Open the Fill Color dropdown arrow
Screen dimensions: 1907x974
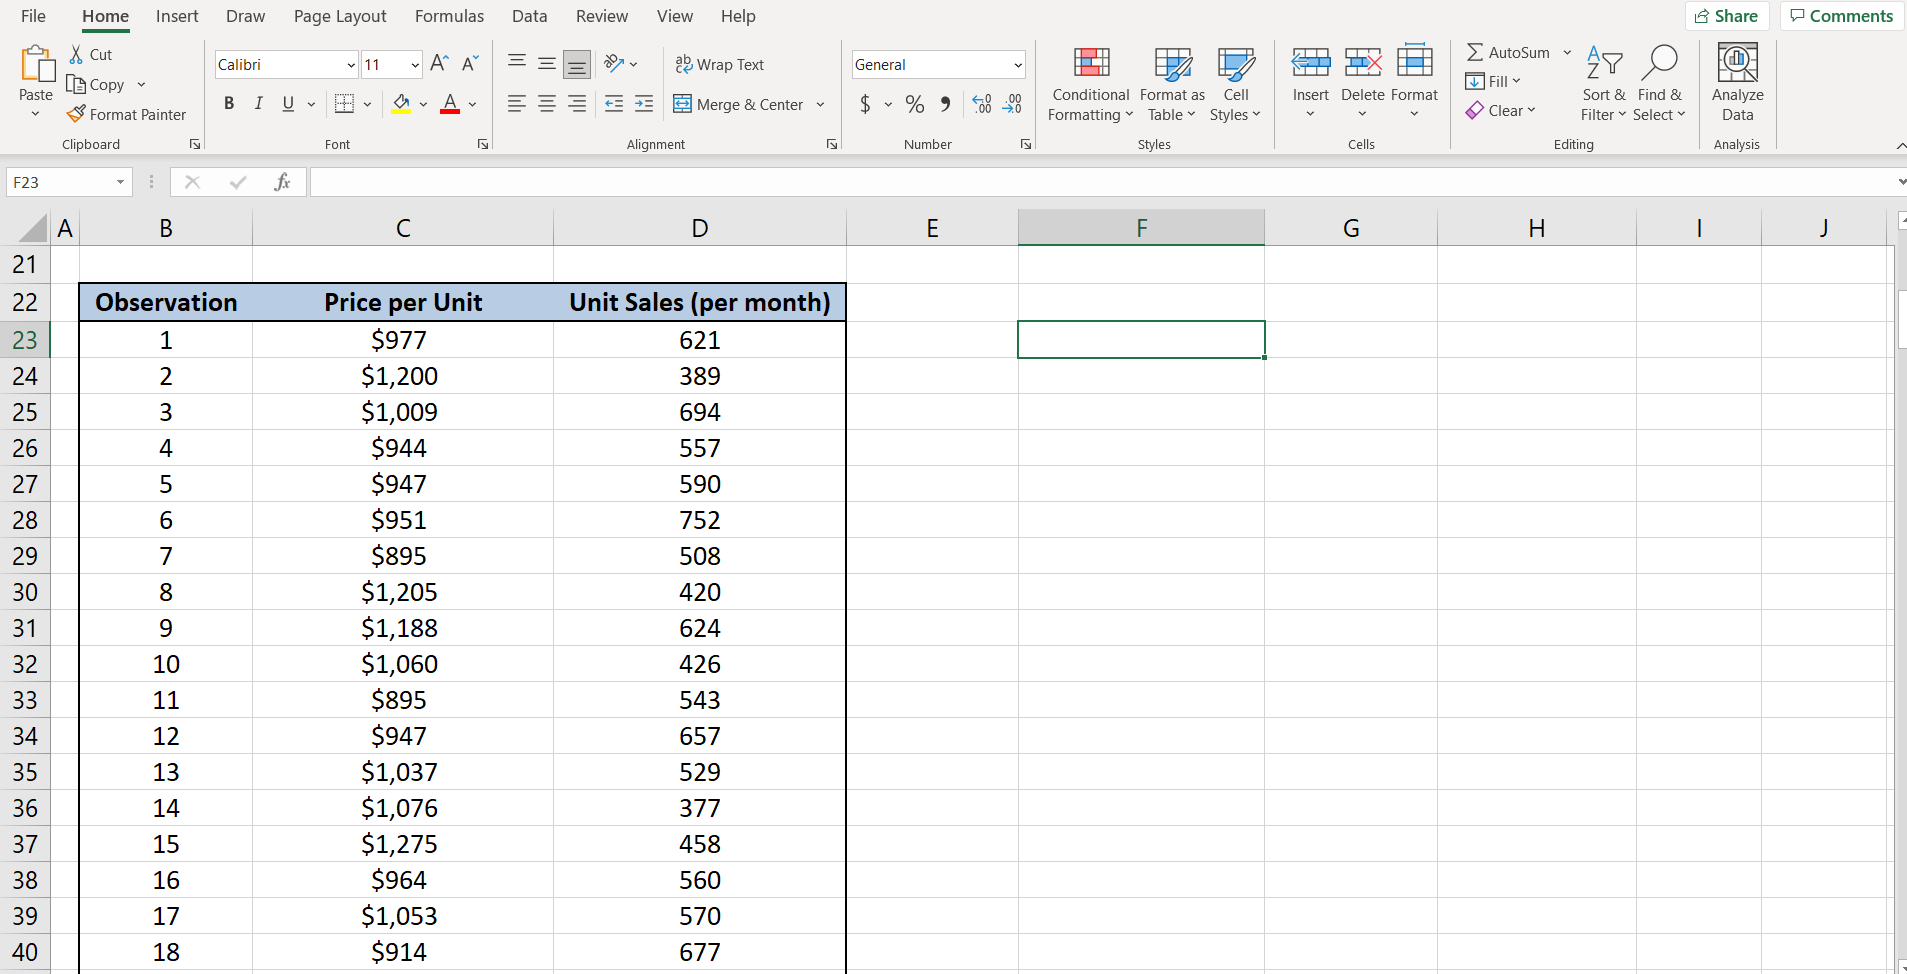(422, 104)
